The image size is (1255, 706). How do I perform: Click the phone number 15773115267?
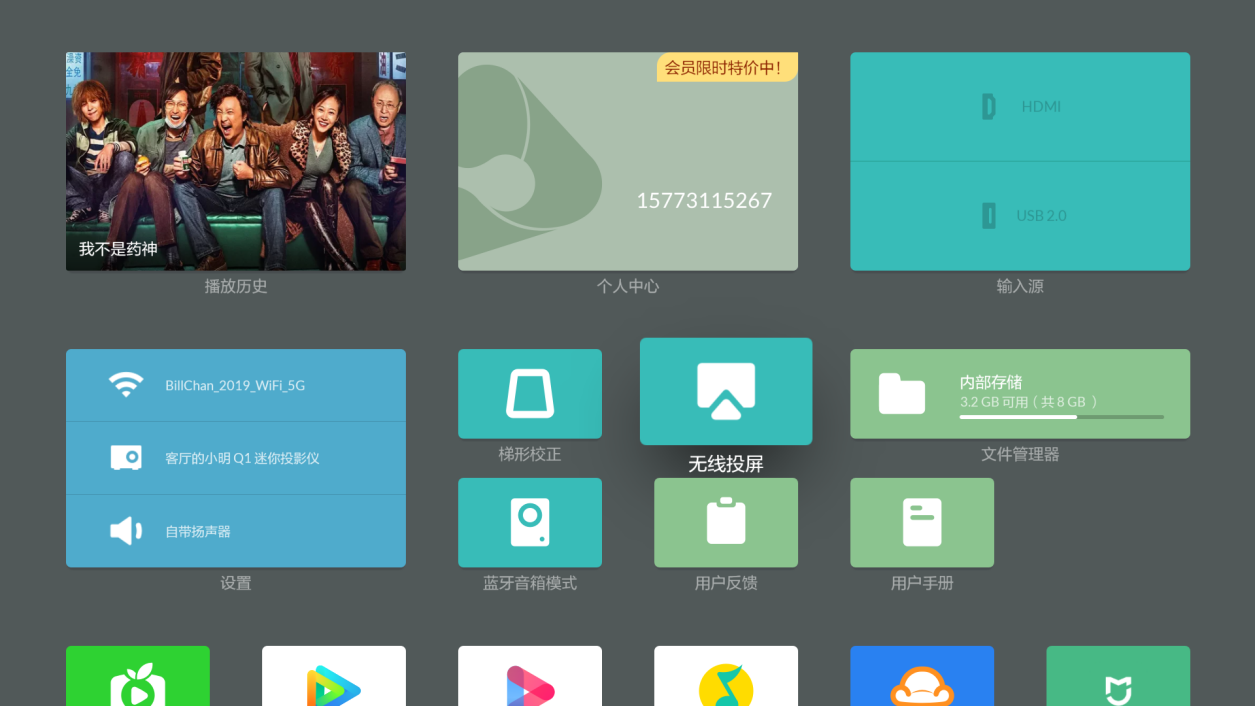coord(704,201)
